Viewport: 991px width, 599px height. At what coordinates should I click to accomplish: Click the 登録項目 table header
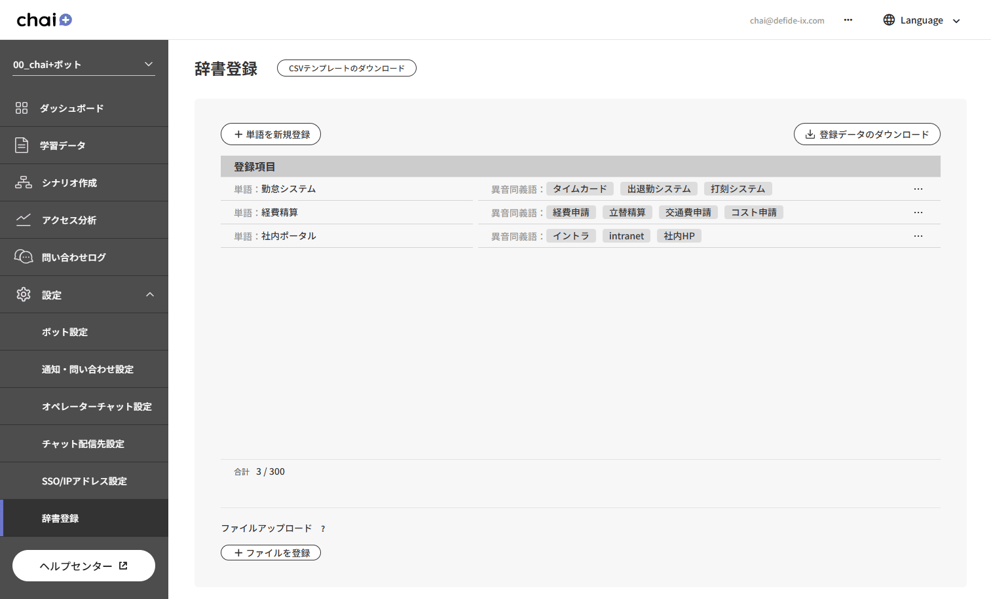click(x=580, y=167)
